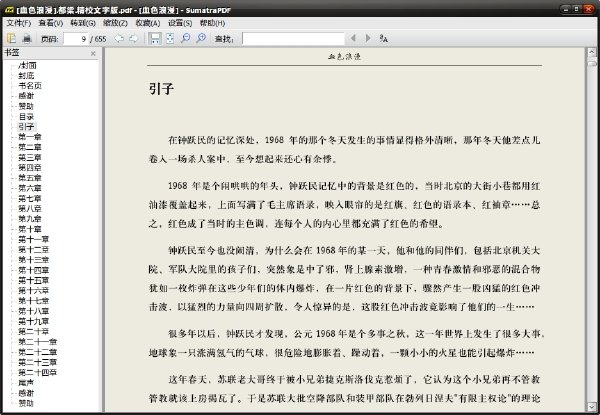Open the 第十九章 bookmark

point(34,321)
